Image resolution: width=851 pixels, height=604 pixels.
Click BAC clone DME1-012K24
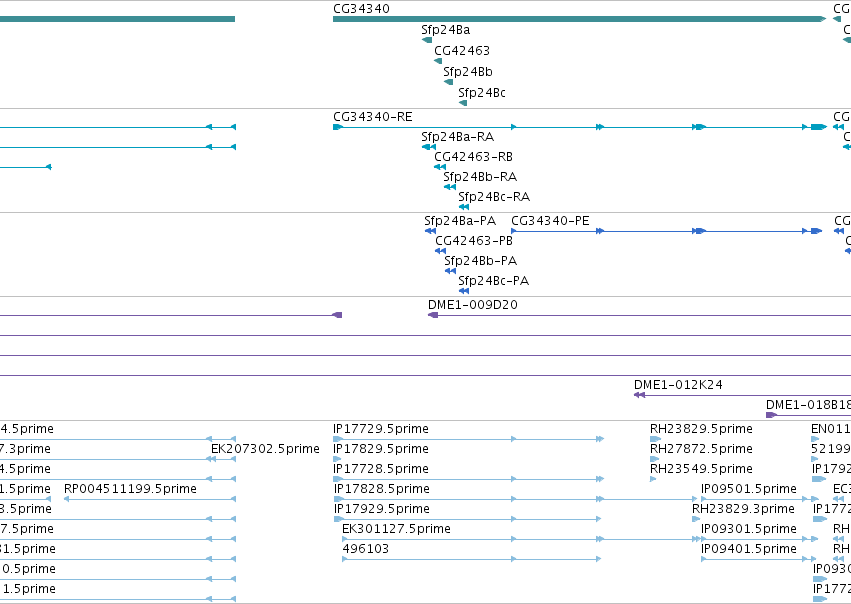pos(678,385)
